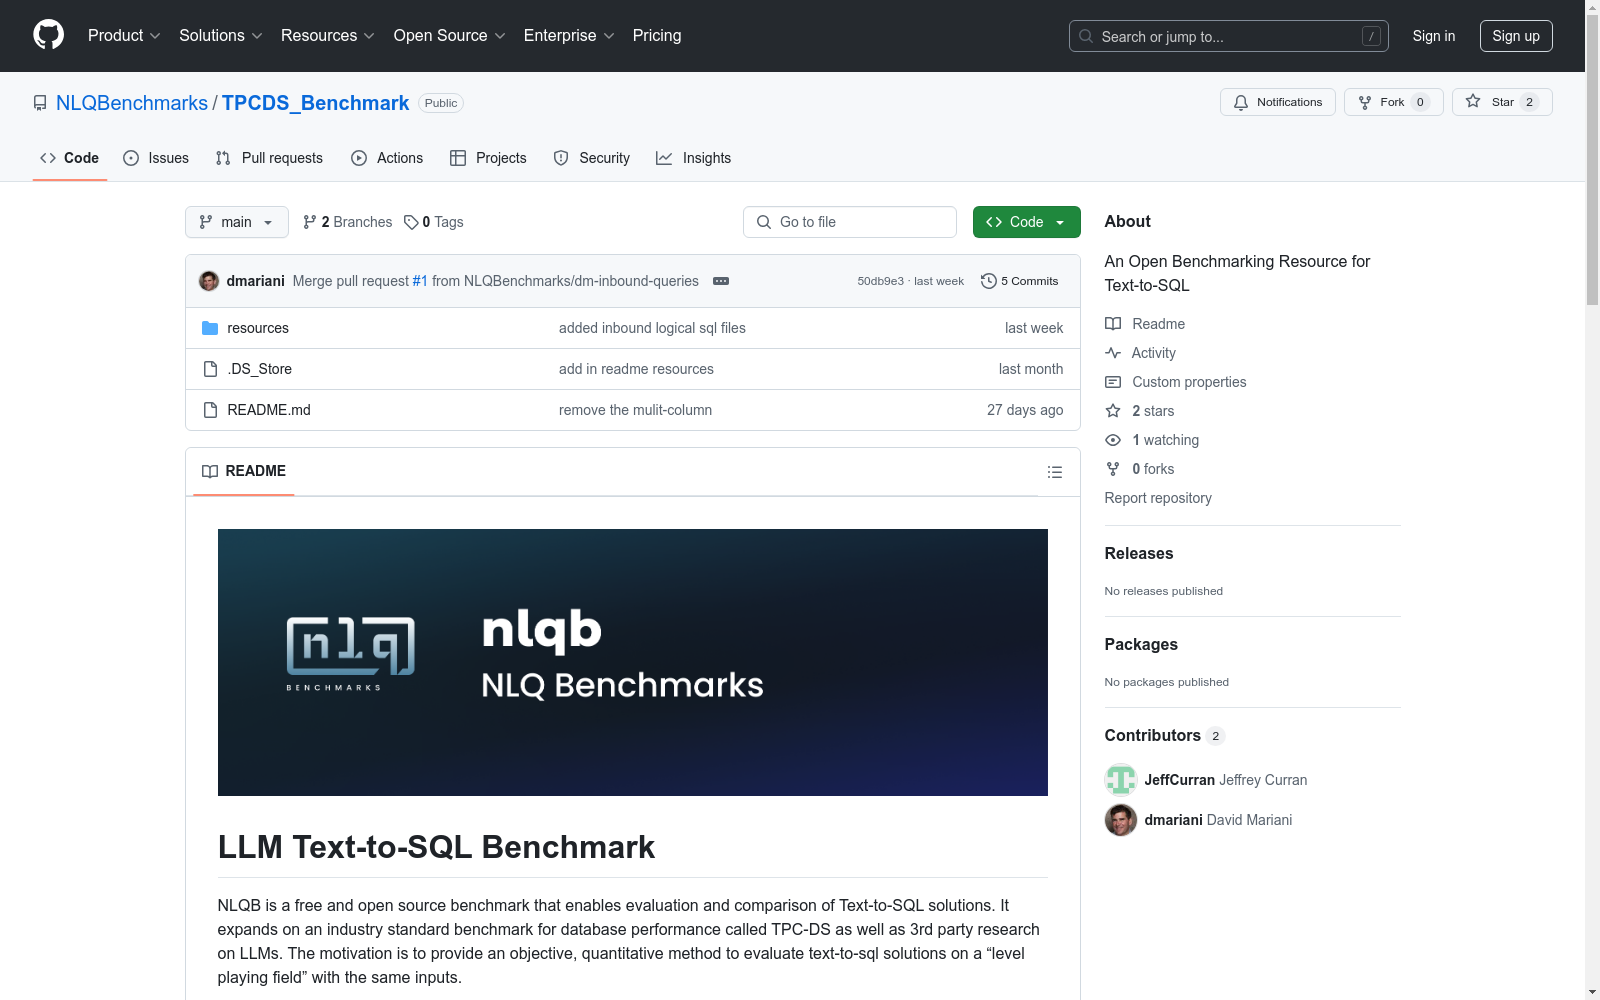This screenshot has height=1000, width=1600.
Task: Open pull request #1 link
Action: [x=420, y=281]
